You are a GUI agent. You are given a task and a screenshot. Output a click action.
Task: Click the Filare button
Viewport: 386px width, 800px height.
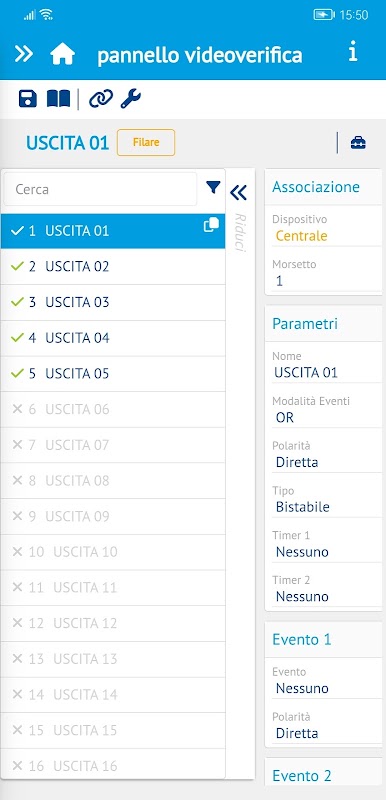click(x=146, y=142)
